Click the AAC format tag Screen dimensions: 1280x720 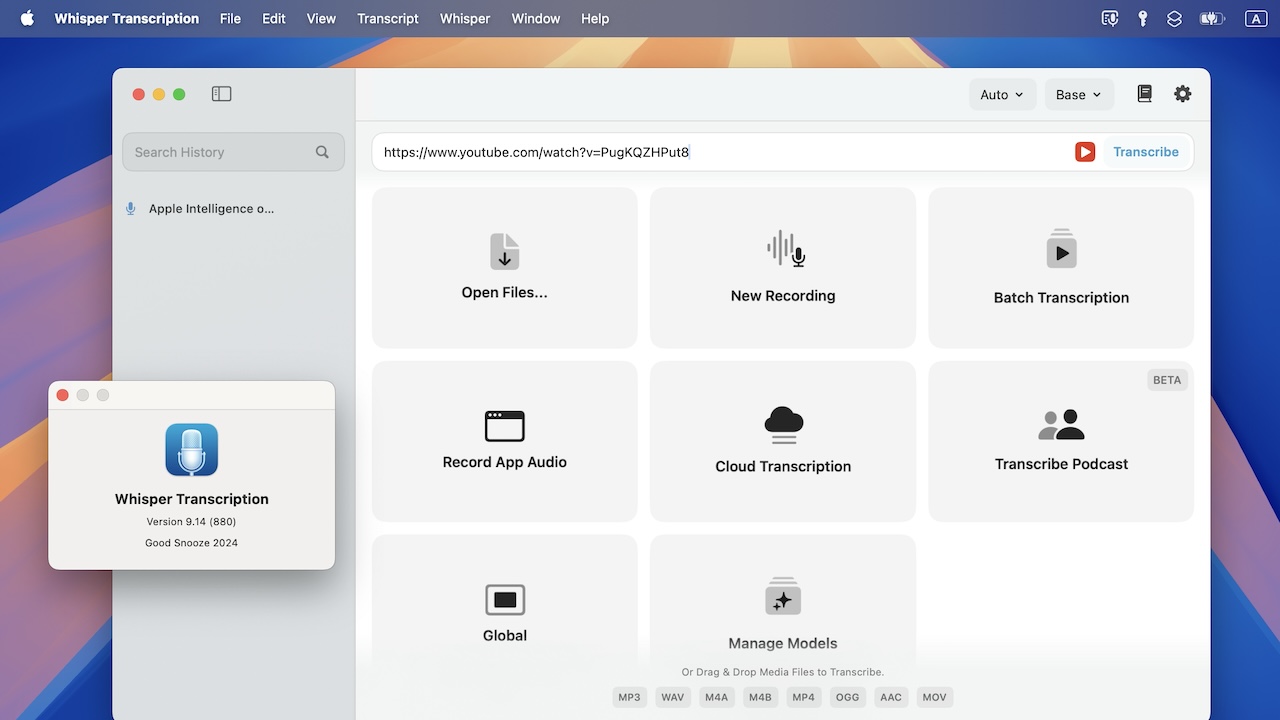[x=891, y=697]
